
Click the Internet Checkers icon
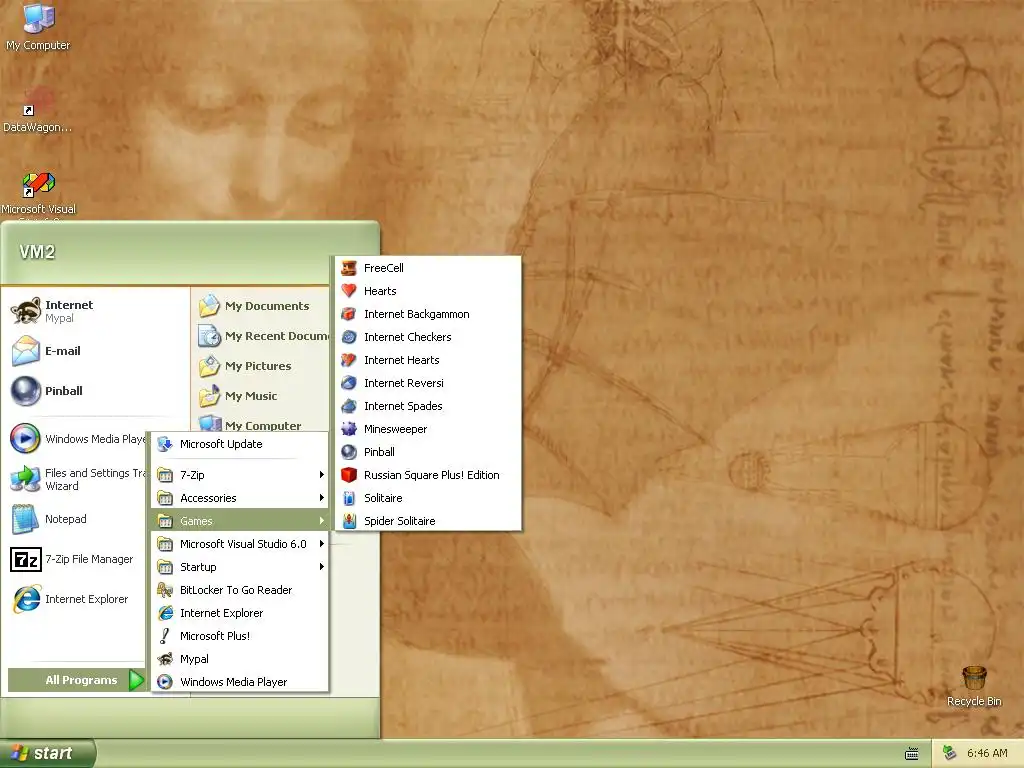pos(349,337)
